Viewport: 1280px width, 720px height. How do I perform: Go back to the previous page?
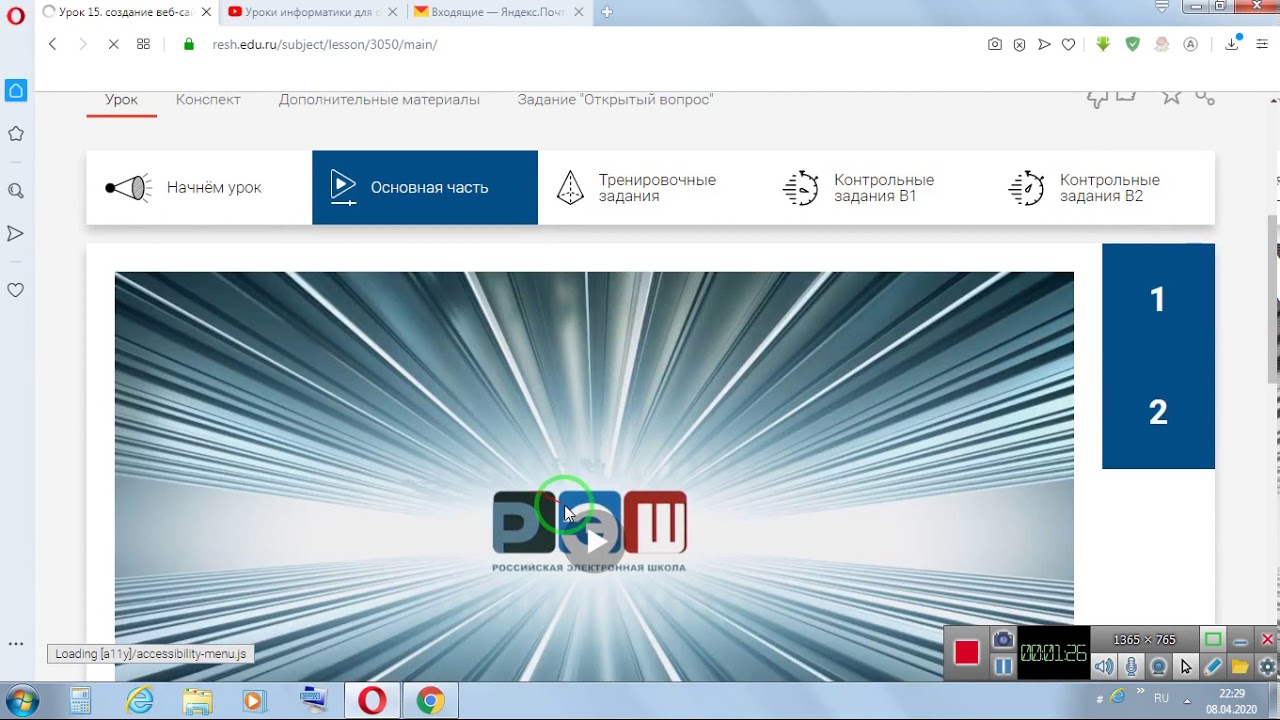tap(53, 44)
